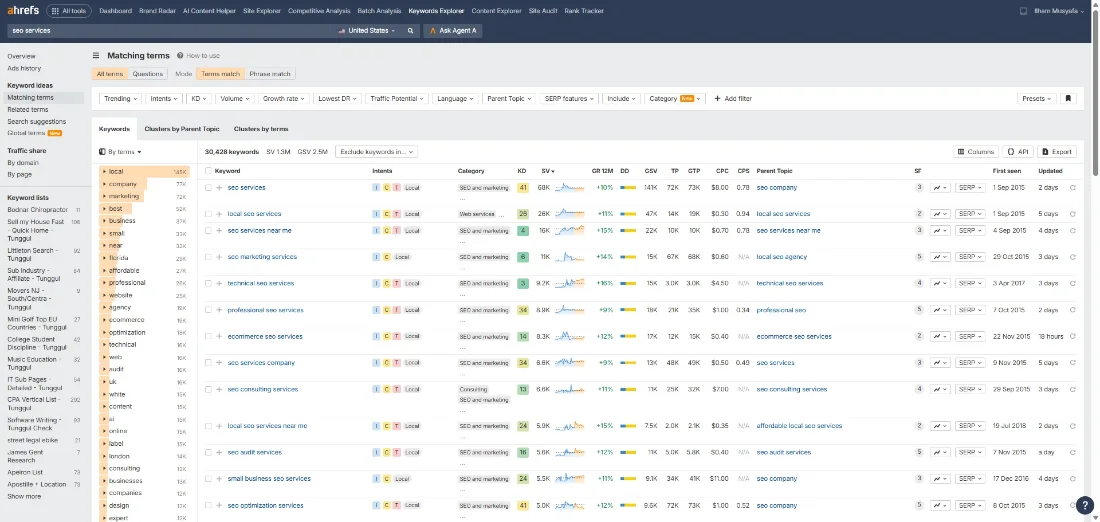Check the local seo services row checkbox

pyautogui.click(x=208, y=214)
